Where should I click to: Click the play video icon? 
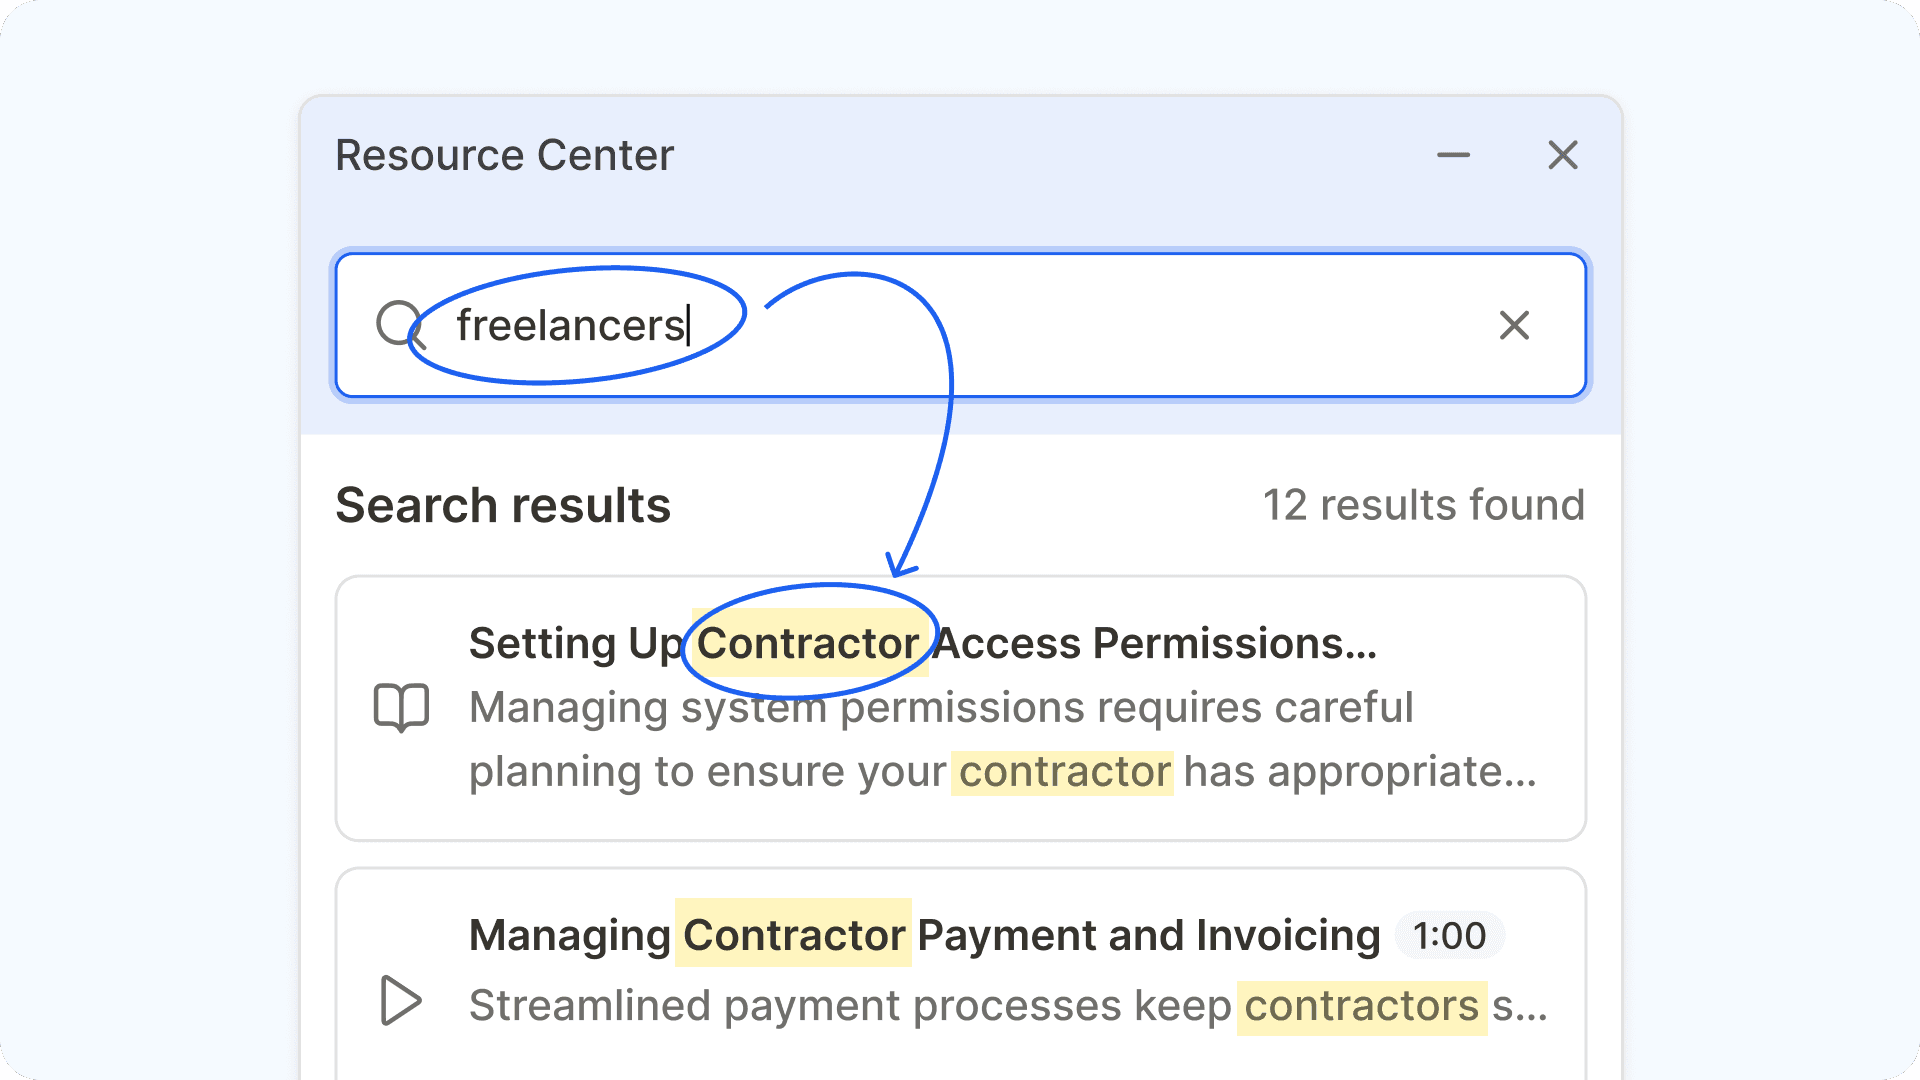[x=401, y=1000]
